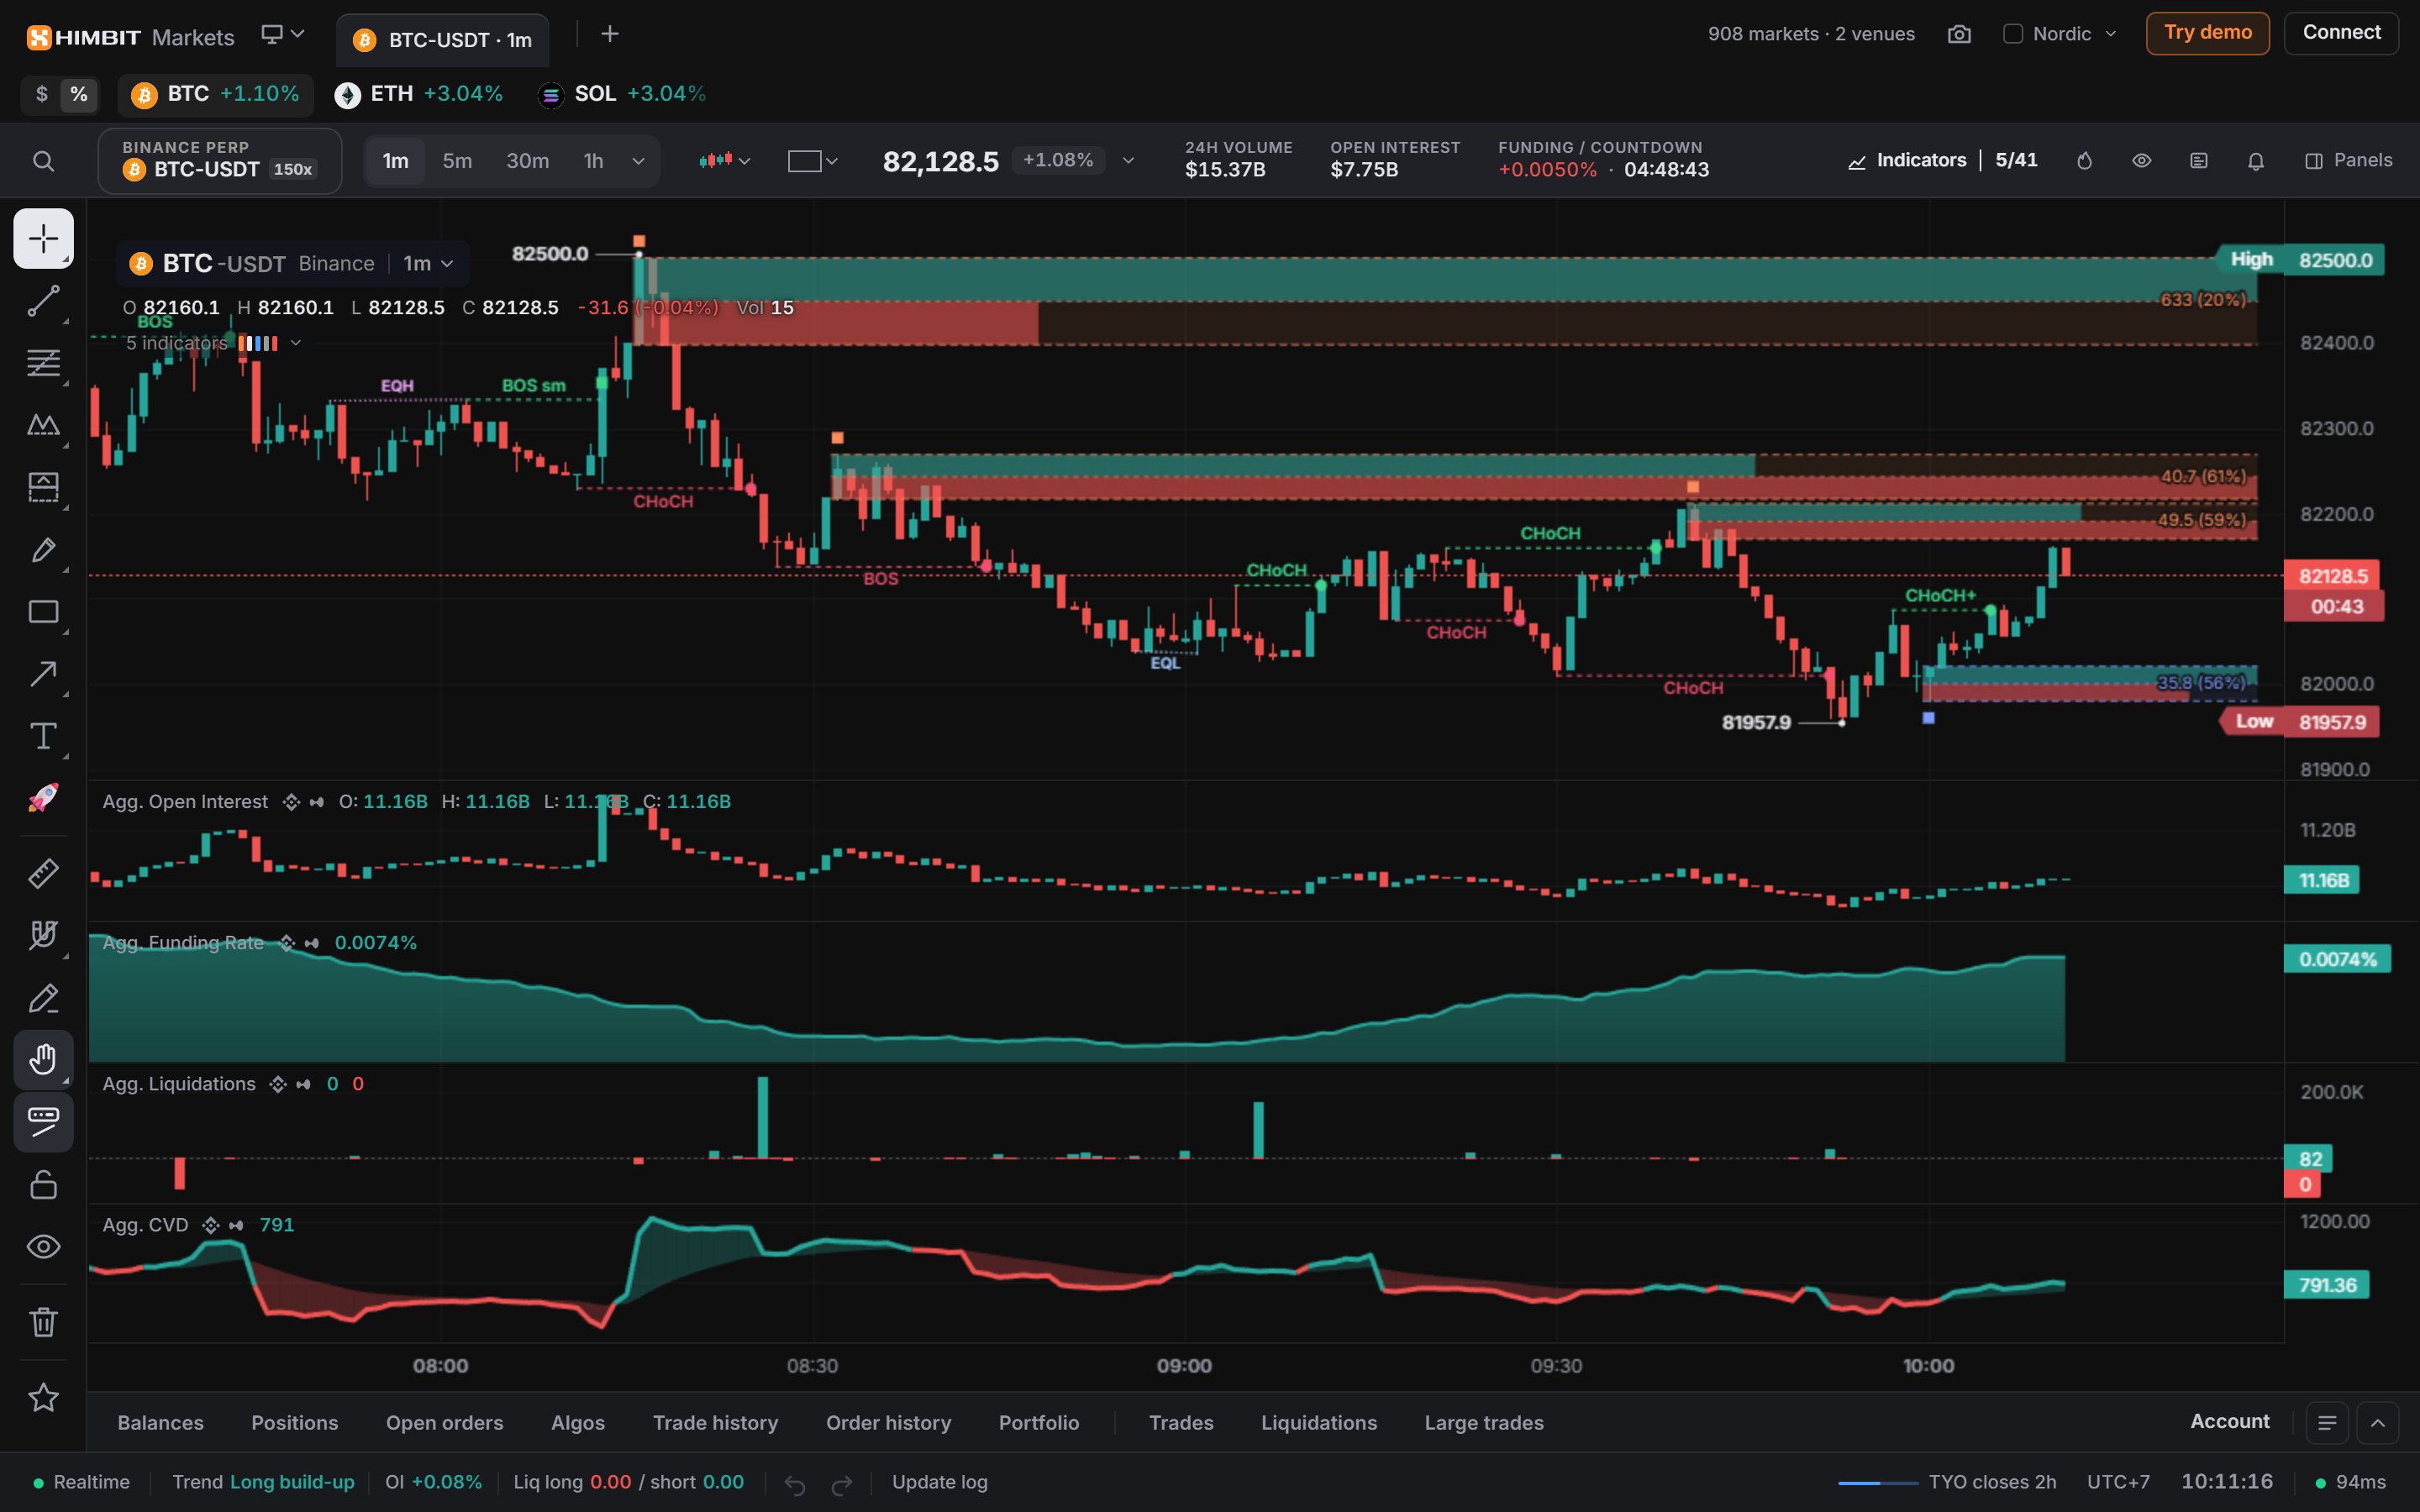
Task: Select the brush drawing tool
Action: coord(43,550)
